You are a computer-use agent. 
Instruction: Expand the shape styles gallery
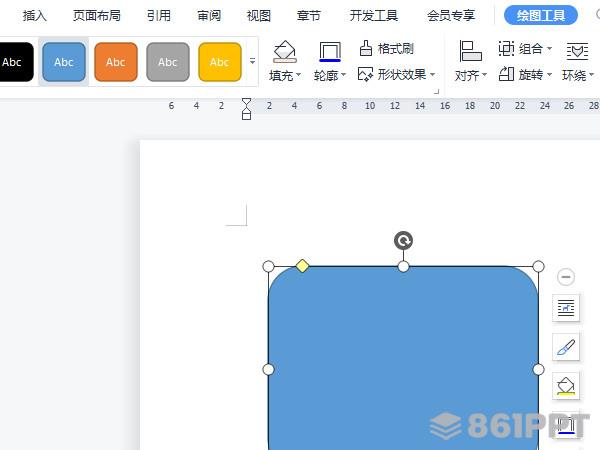[253, 61]
